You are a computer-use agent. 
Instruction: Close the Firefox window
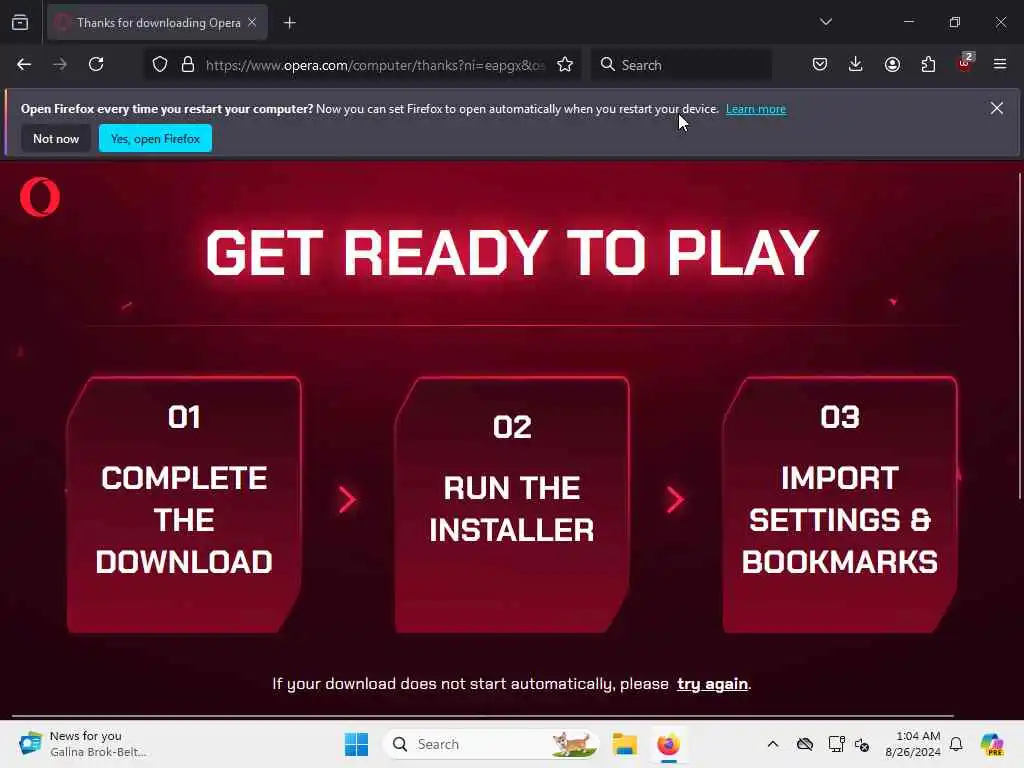[1000, 22]
